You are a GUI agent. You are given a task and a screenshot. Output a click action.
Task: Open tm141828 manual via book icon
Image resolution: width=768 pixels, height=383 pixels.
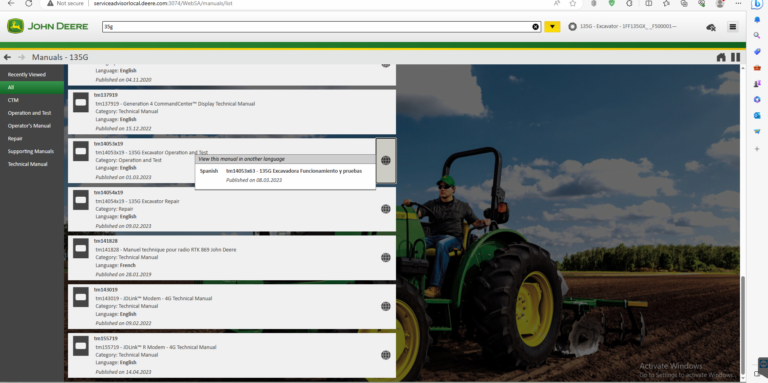(x=81, y=248)
